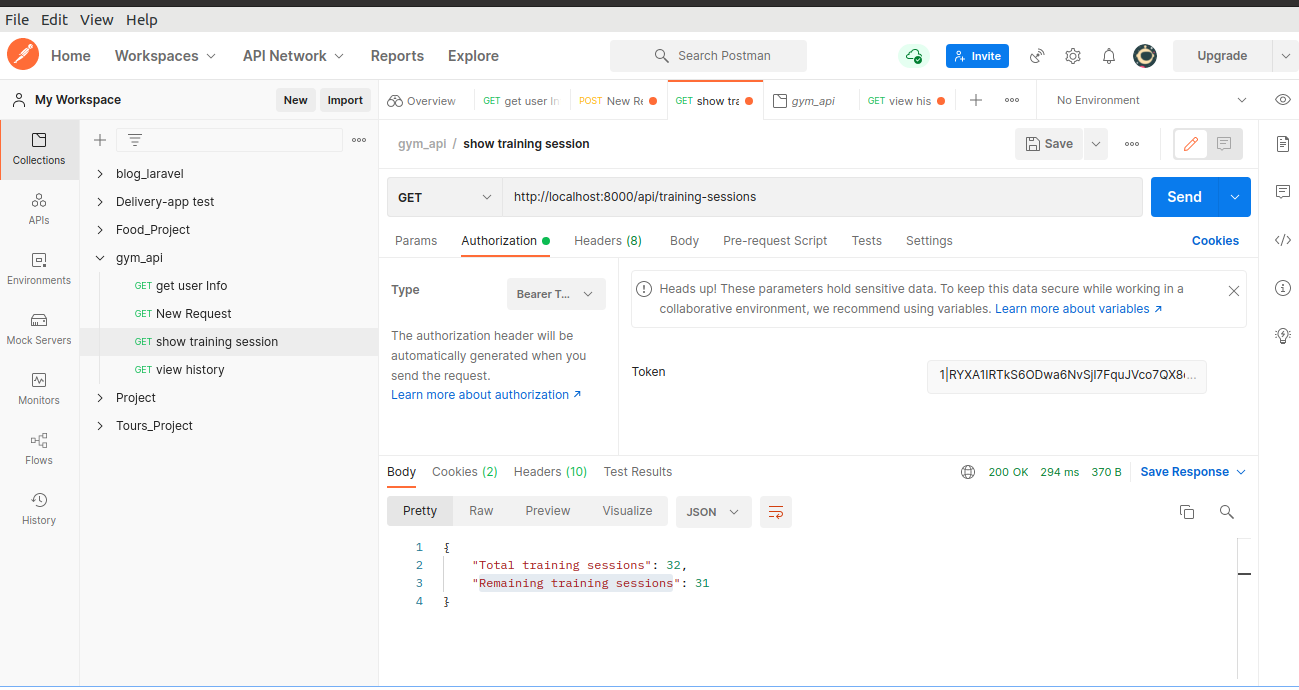Open the notifications bell

pyautogui.click(x=1108, y=56)
